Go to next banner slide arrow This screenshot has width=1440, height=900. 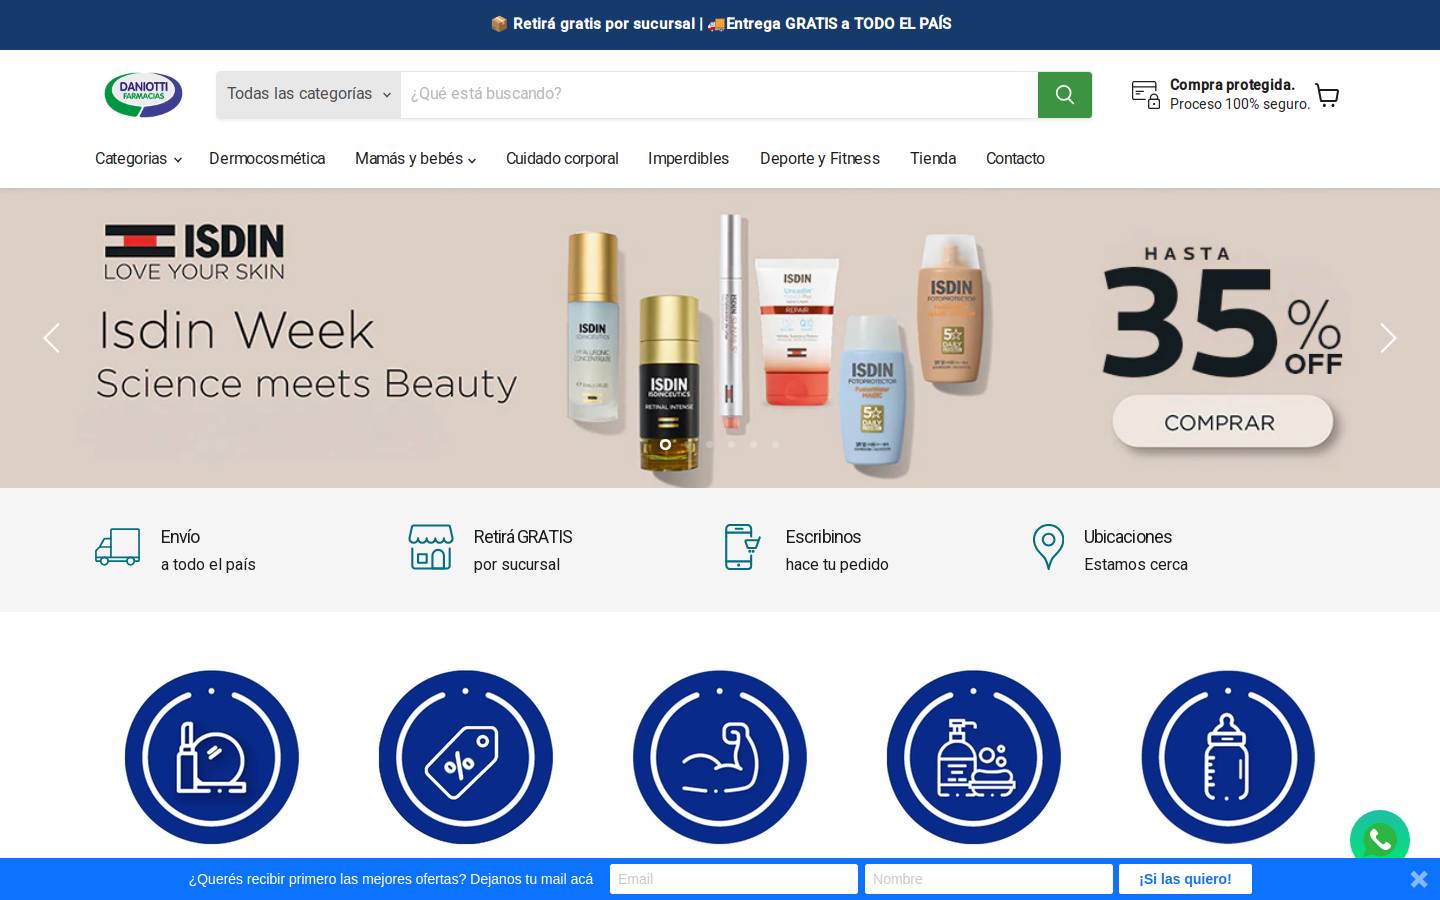pyautogui.click(x=1388, y=338)
